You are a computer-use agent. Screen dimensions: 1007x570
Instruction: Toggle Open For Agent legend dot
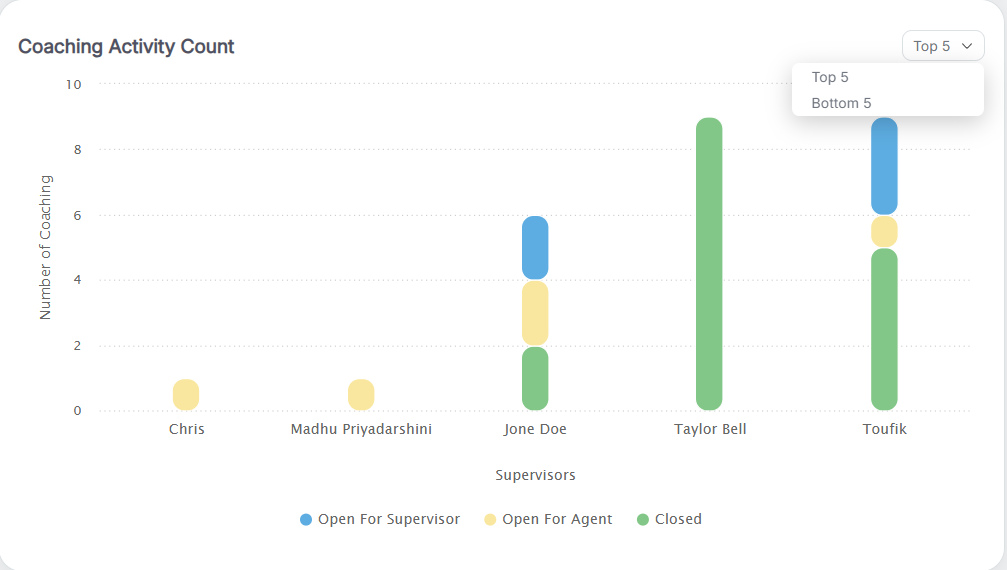pos(490,520)
